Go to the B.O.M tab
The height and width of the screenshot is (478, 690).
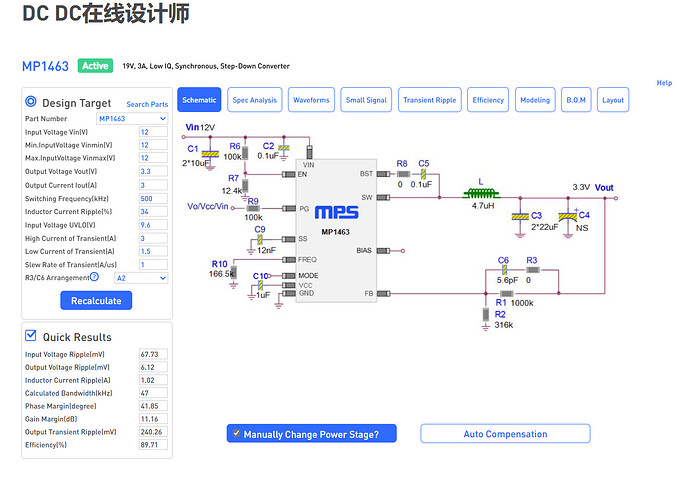(577, 100)
